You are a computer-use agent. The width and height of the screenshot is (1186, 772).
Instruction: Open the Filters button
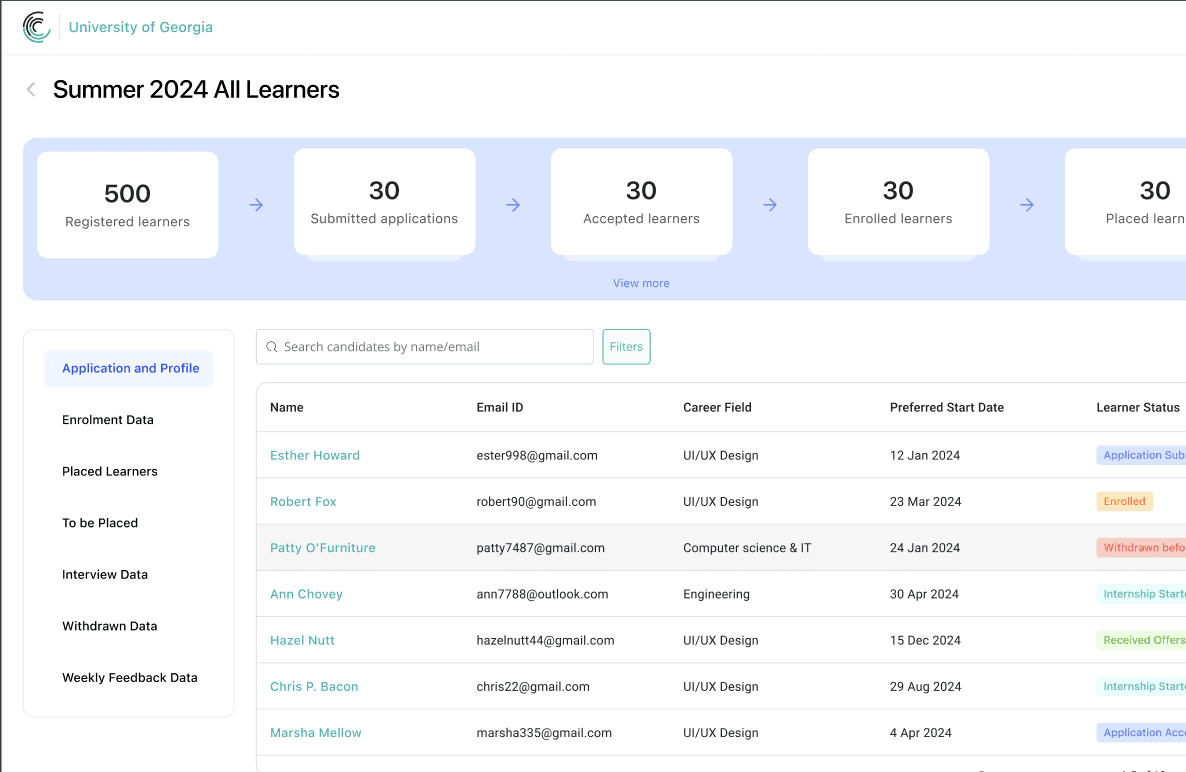[x=626, y=347]
